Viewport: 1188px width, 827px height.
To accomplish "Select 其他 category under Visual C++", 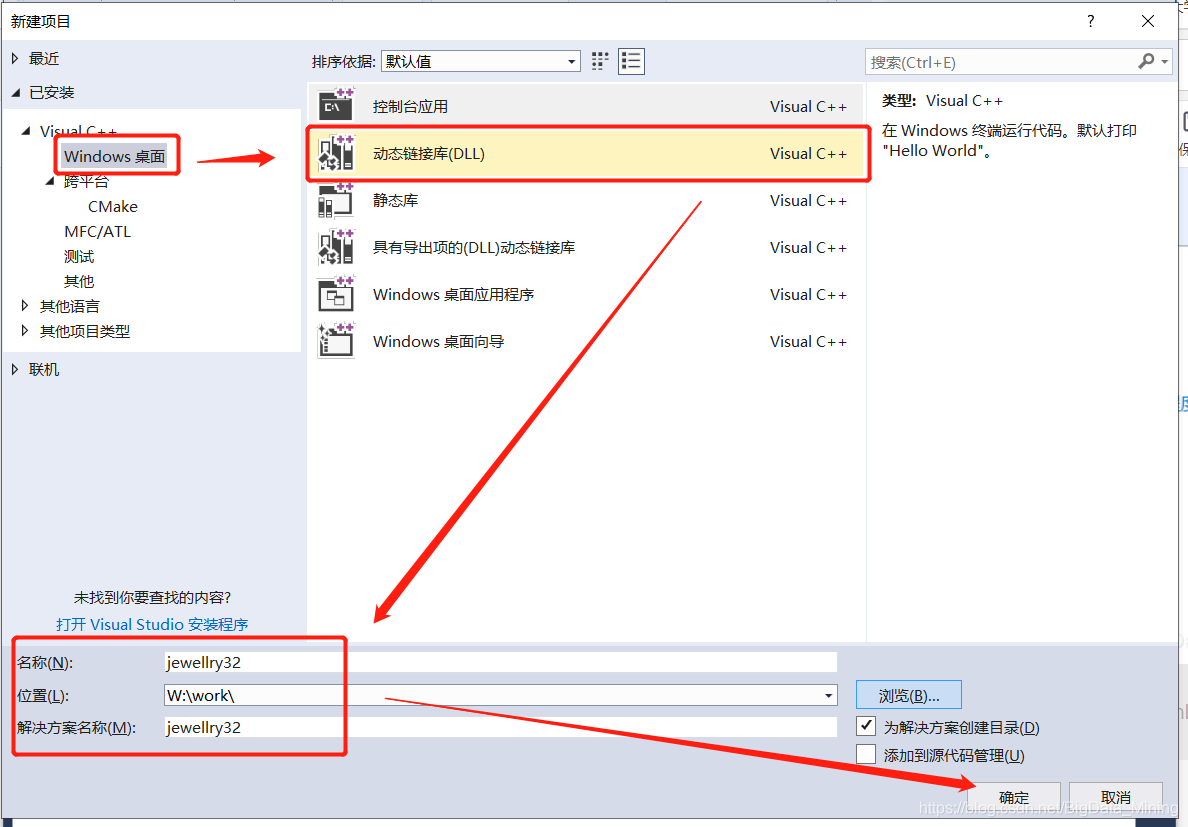I will pyautogui.click(x=79, y=282).
